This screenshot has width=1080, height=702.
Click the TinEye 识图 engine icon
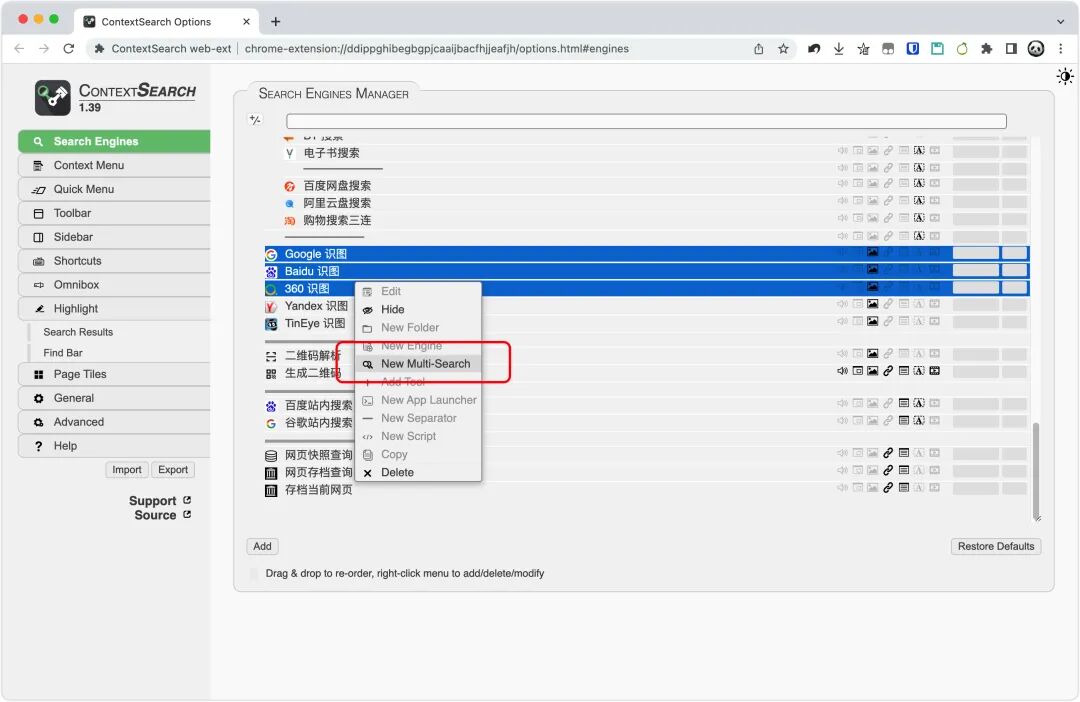tap(271, 323)
